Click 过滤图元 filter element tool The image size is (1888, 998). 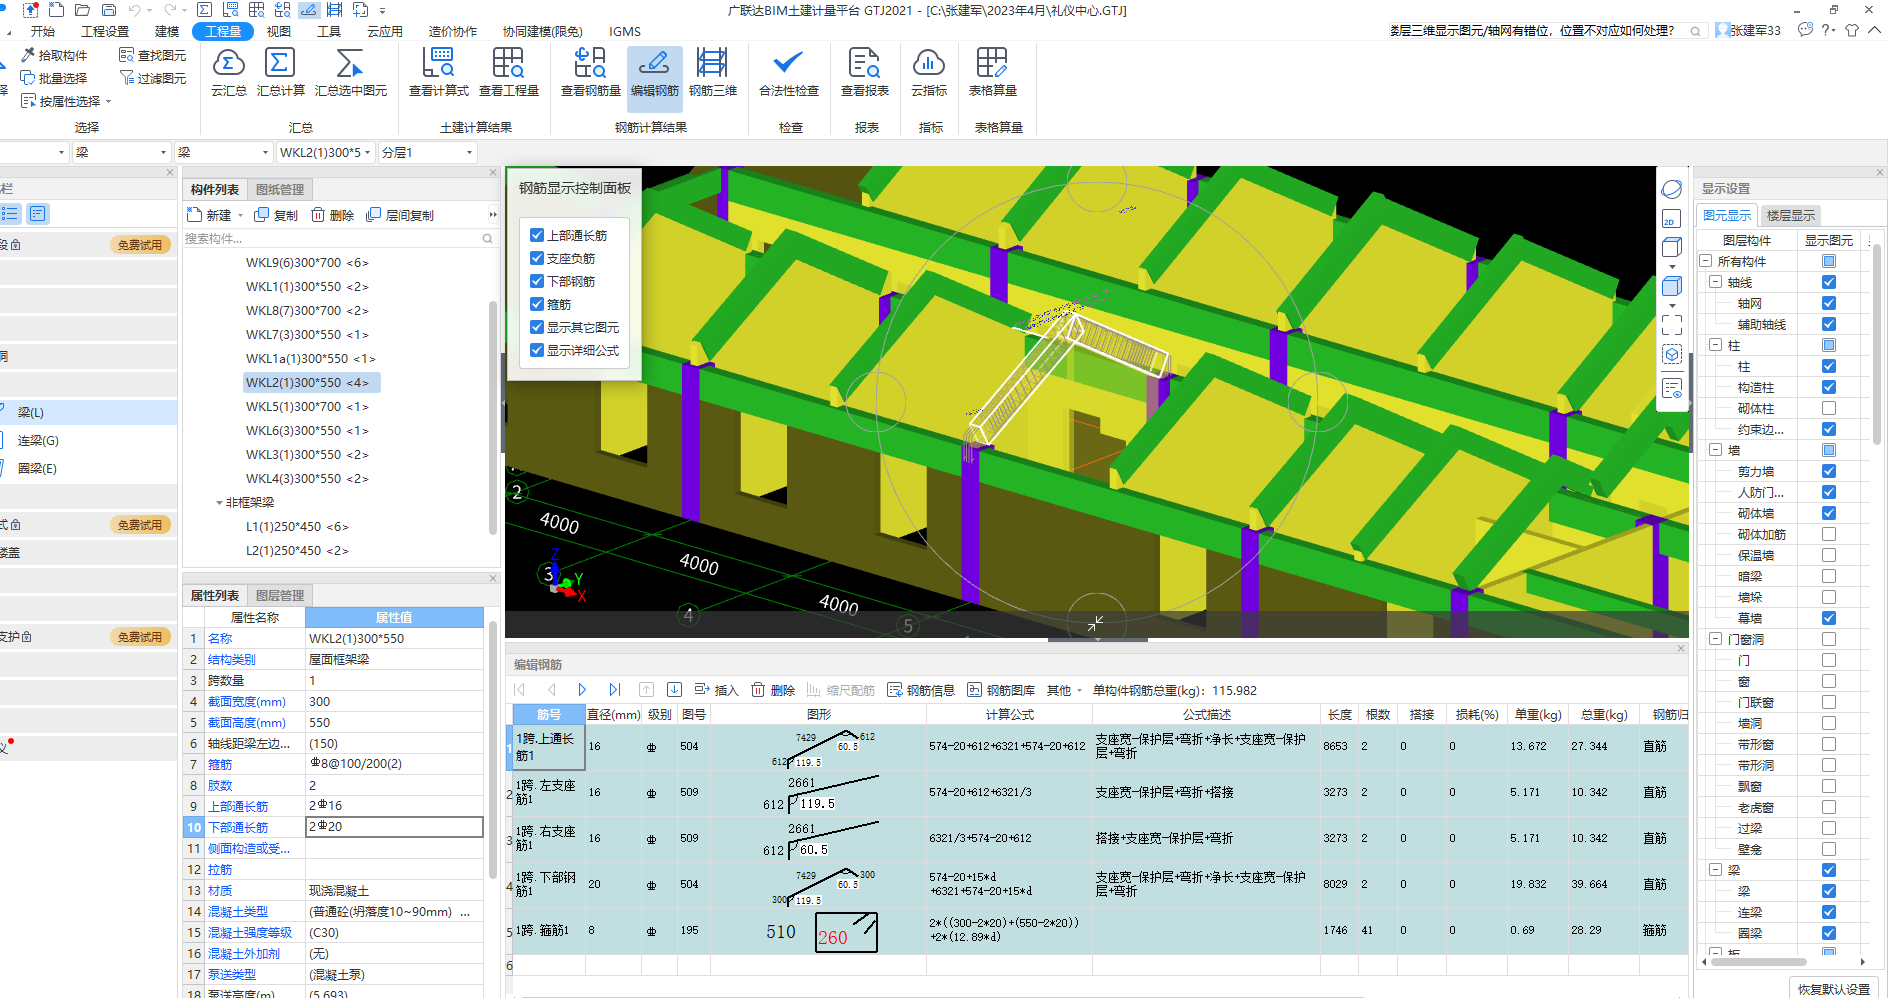pyautogui.click(x=152, y=78)
